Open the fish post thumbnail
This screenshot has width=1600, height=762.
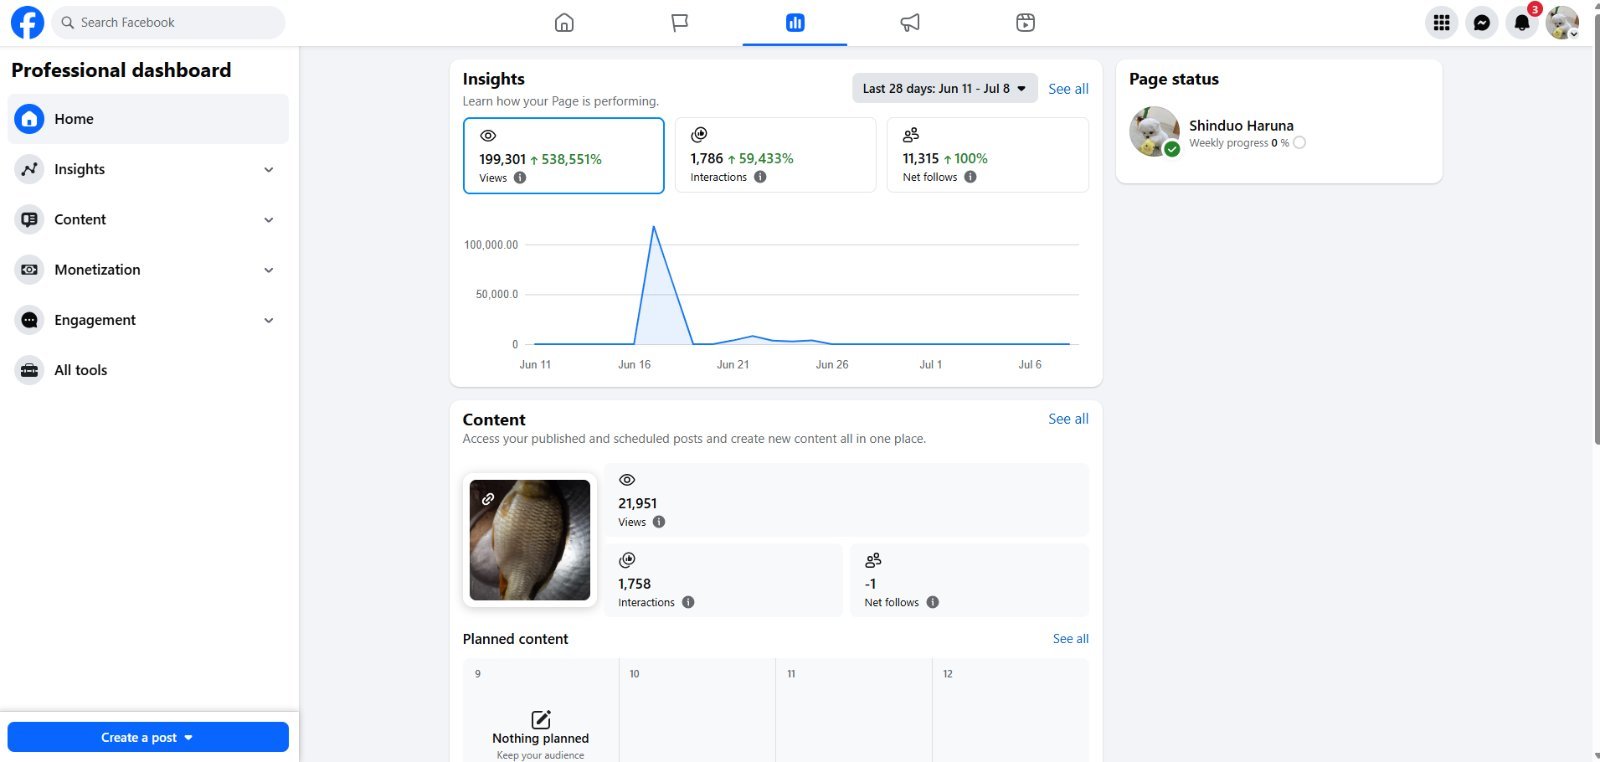point(530,540)
